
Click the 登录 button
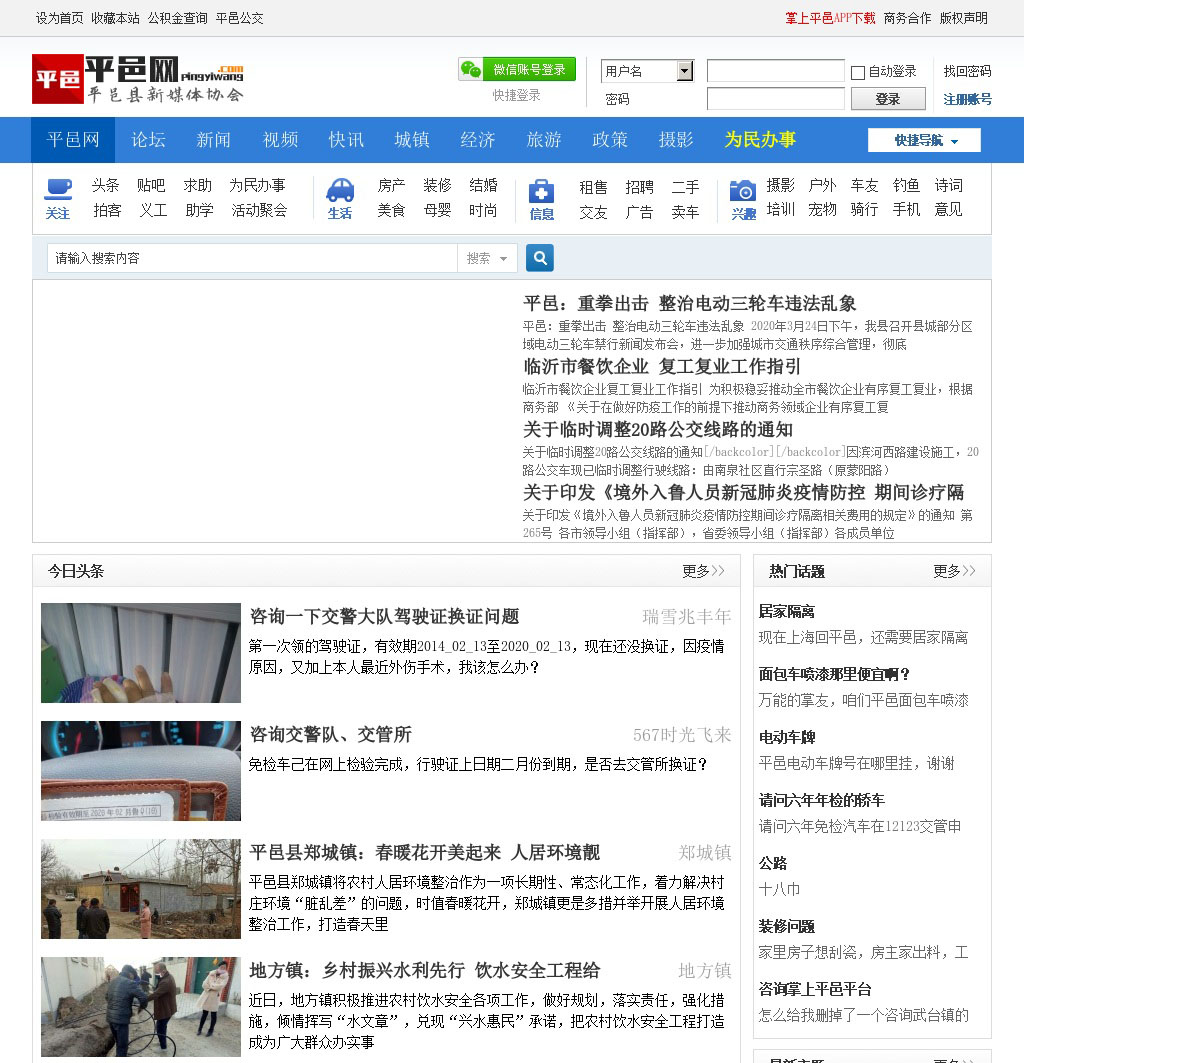[x=887, y=99]
